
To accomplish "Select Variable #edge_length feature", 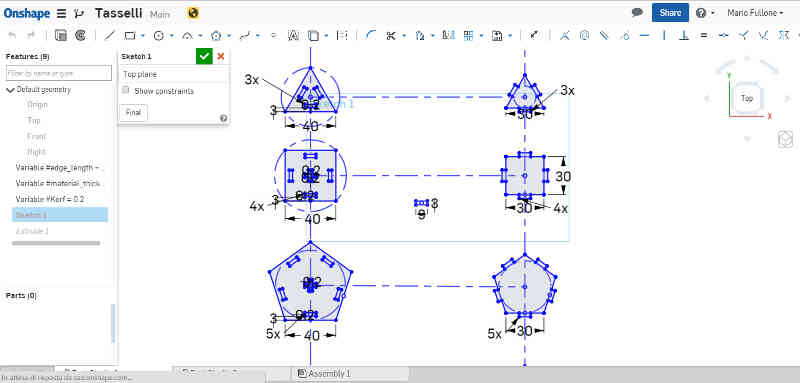I will (60, 168).
